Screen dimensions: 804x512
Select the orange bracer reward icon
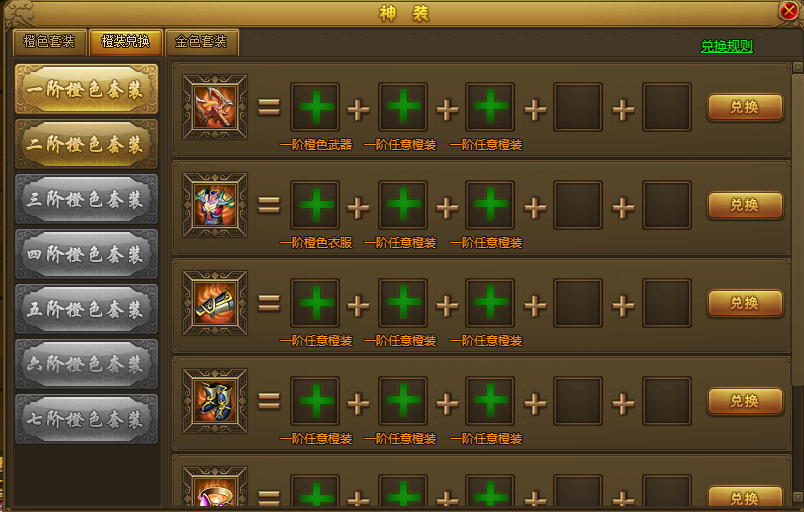click(215, 303)
